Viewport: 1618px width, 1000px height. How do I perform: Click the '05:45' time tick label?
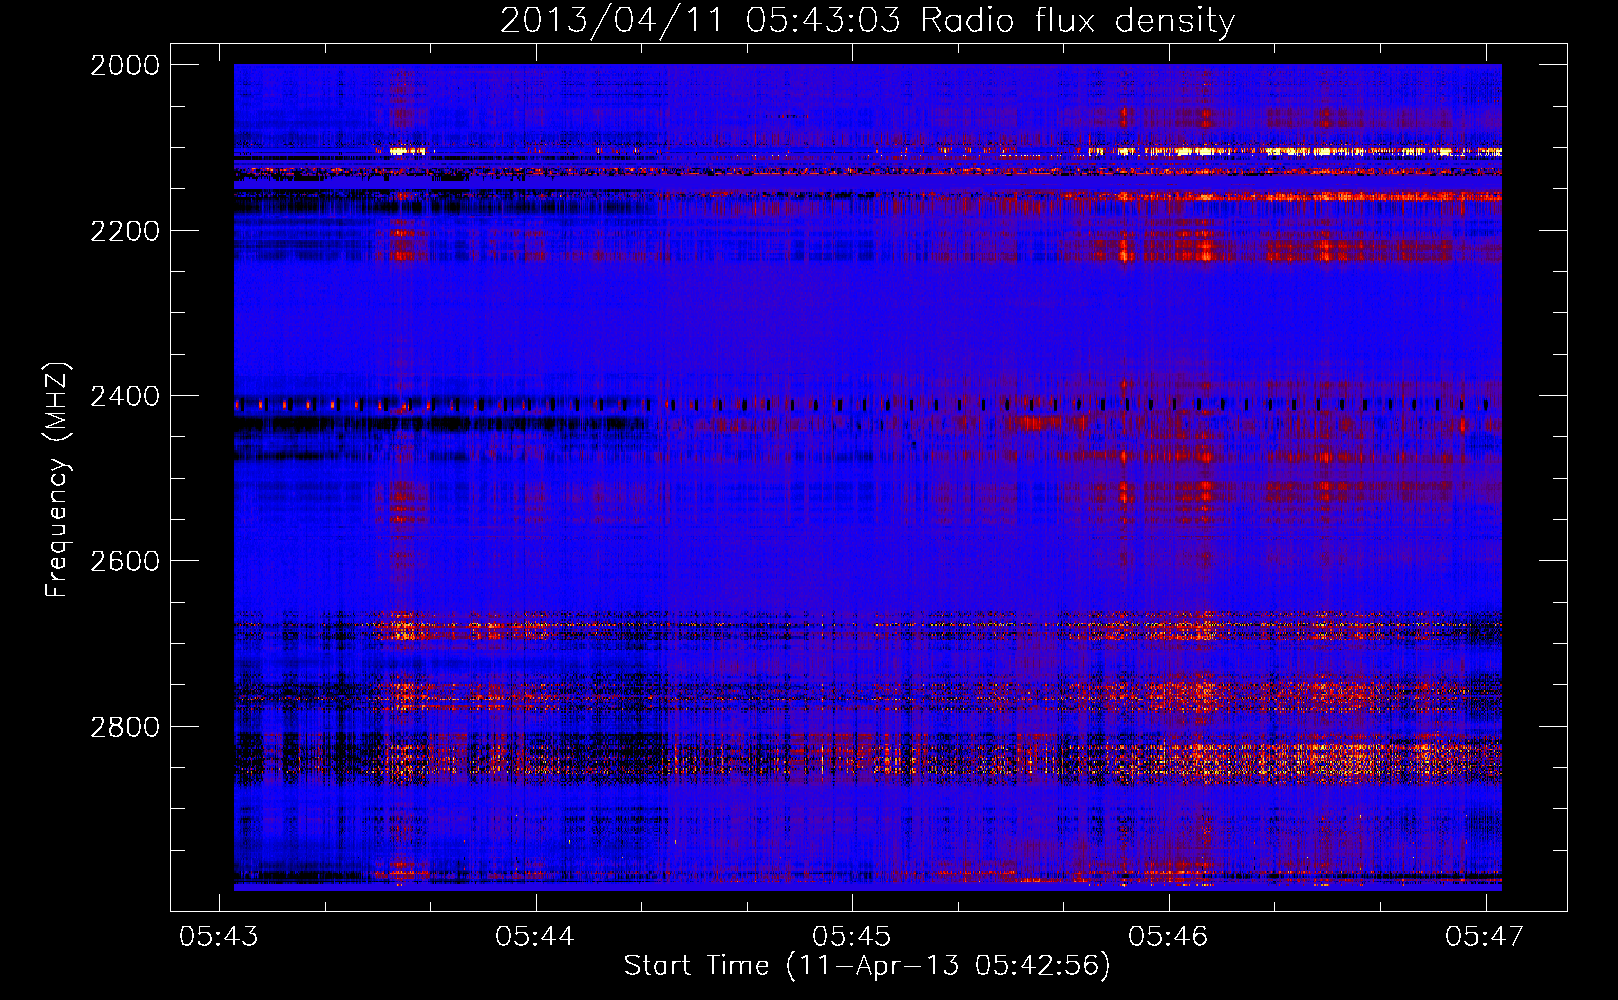click(851, 936)
